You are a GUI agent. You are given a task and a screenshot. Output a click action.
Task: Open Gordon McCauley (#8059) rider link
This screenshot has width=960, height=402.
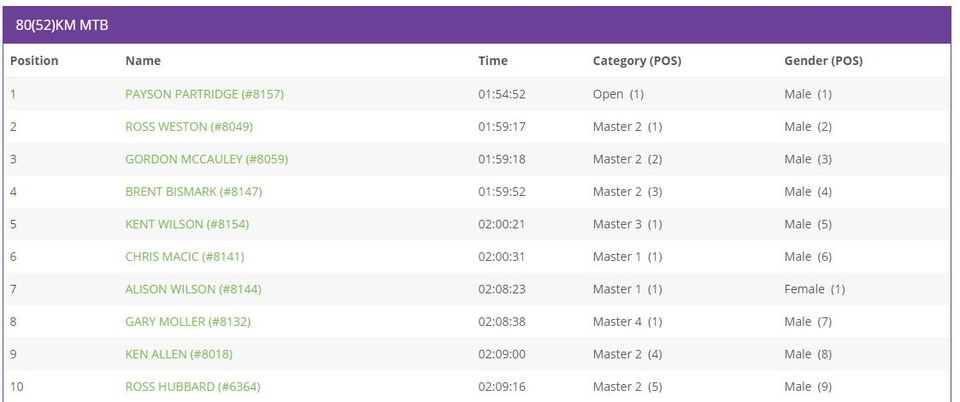coord(206,159)
